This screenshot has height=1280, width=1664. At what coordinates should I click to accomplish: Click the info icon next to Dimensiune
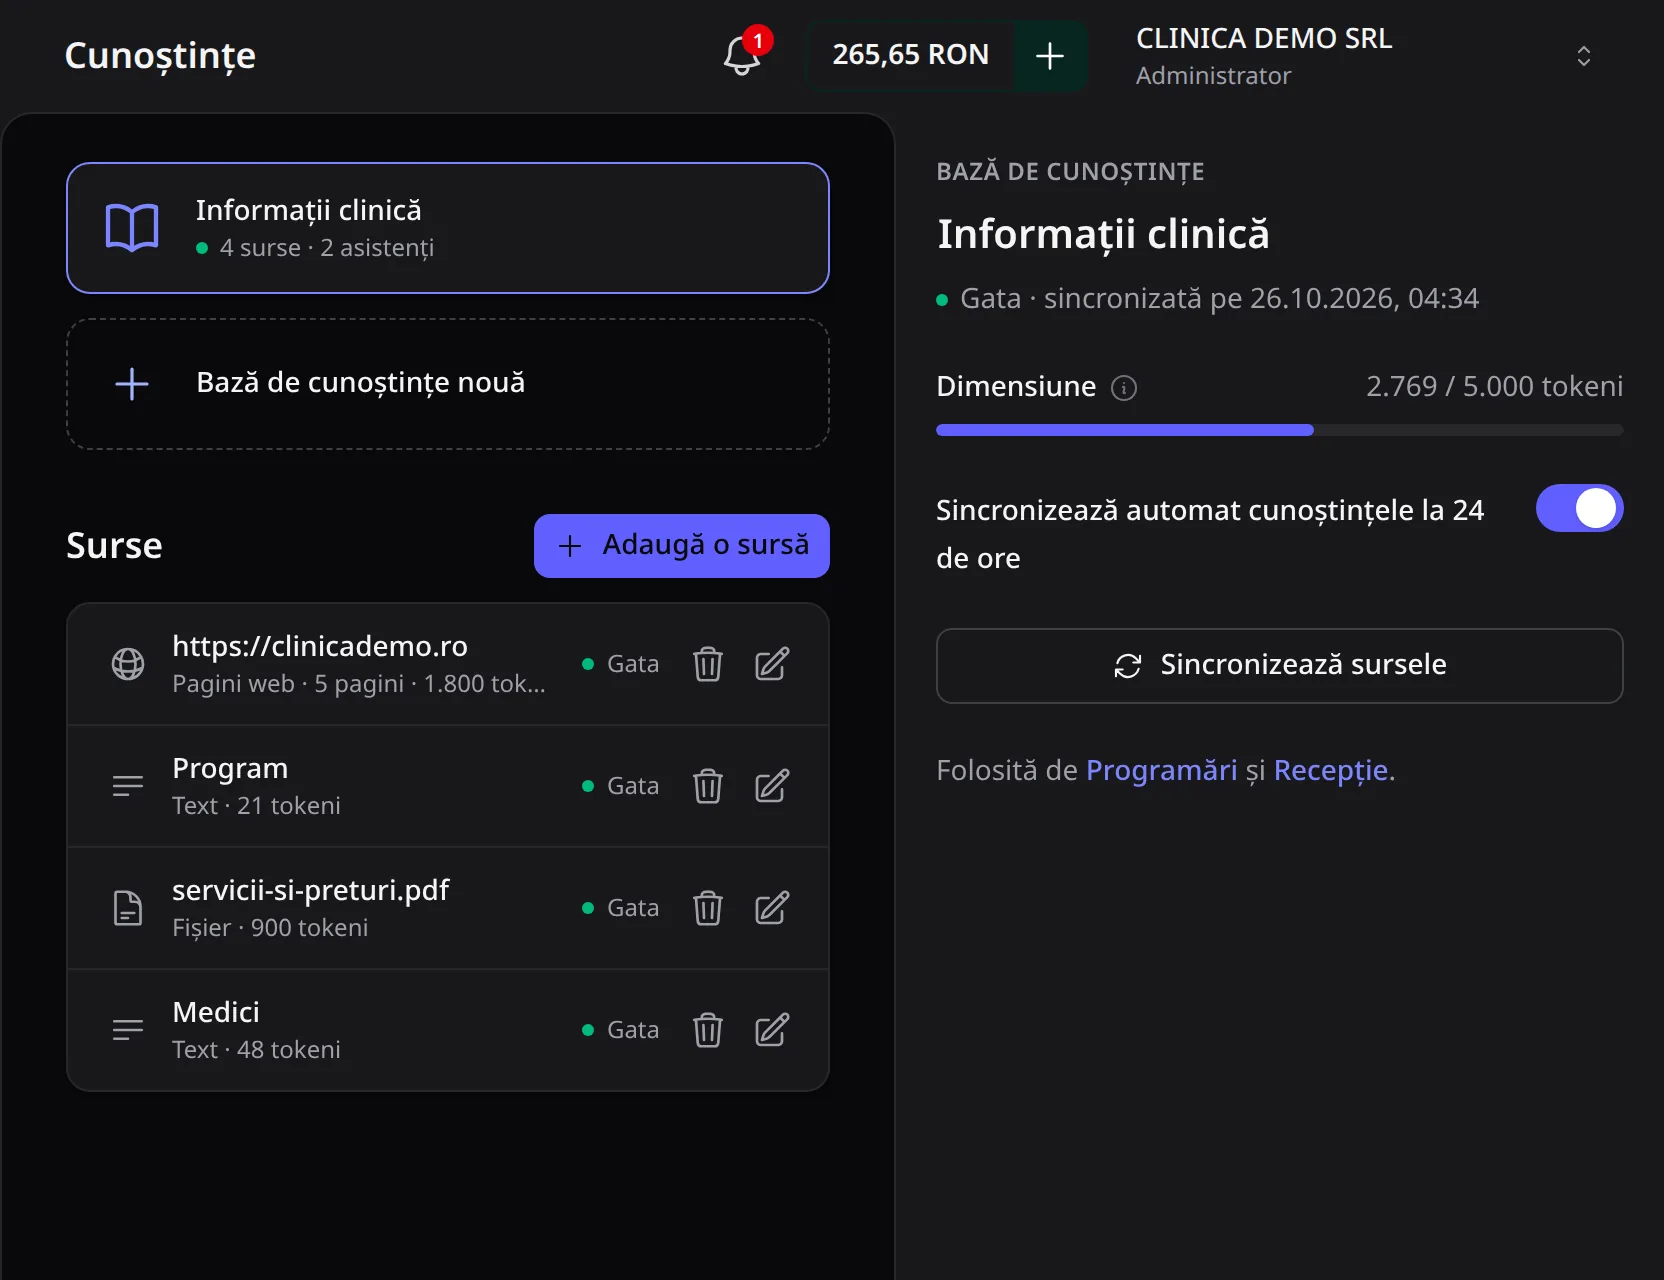coord(1124,388)
